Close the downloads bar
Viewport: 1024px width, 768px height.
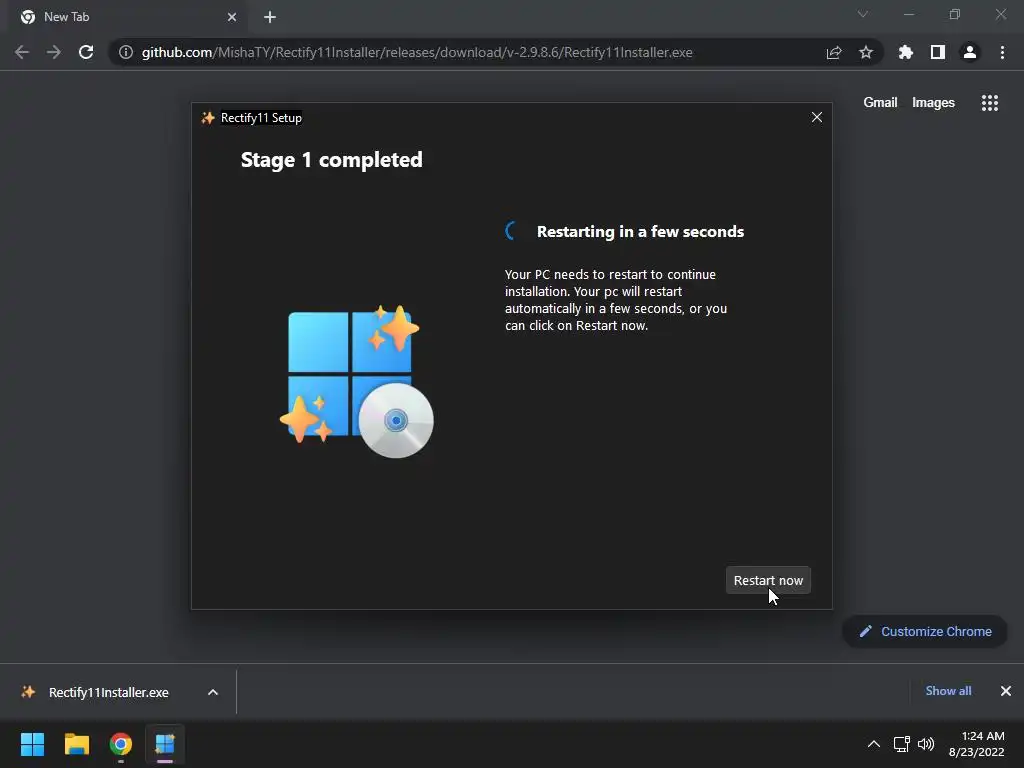[x=1006, y=691]
